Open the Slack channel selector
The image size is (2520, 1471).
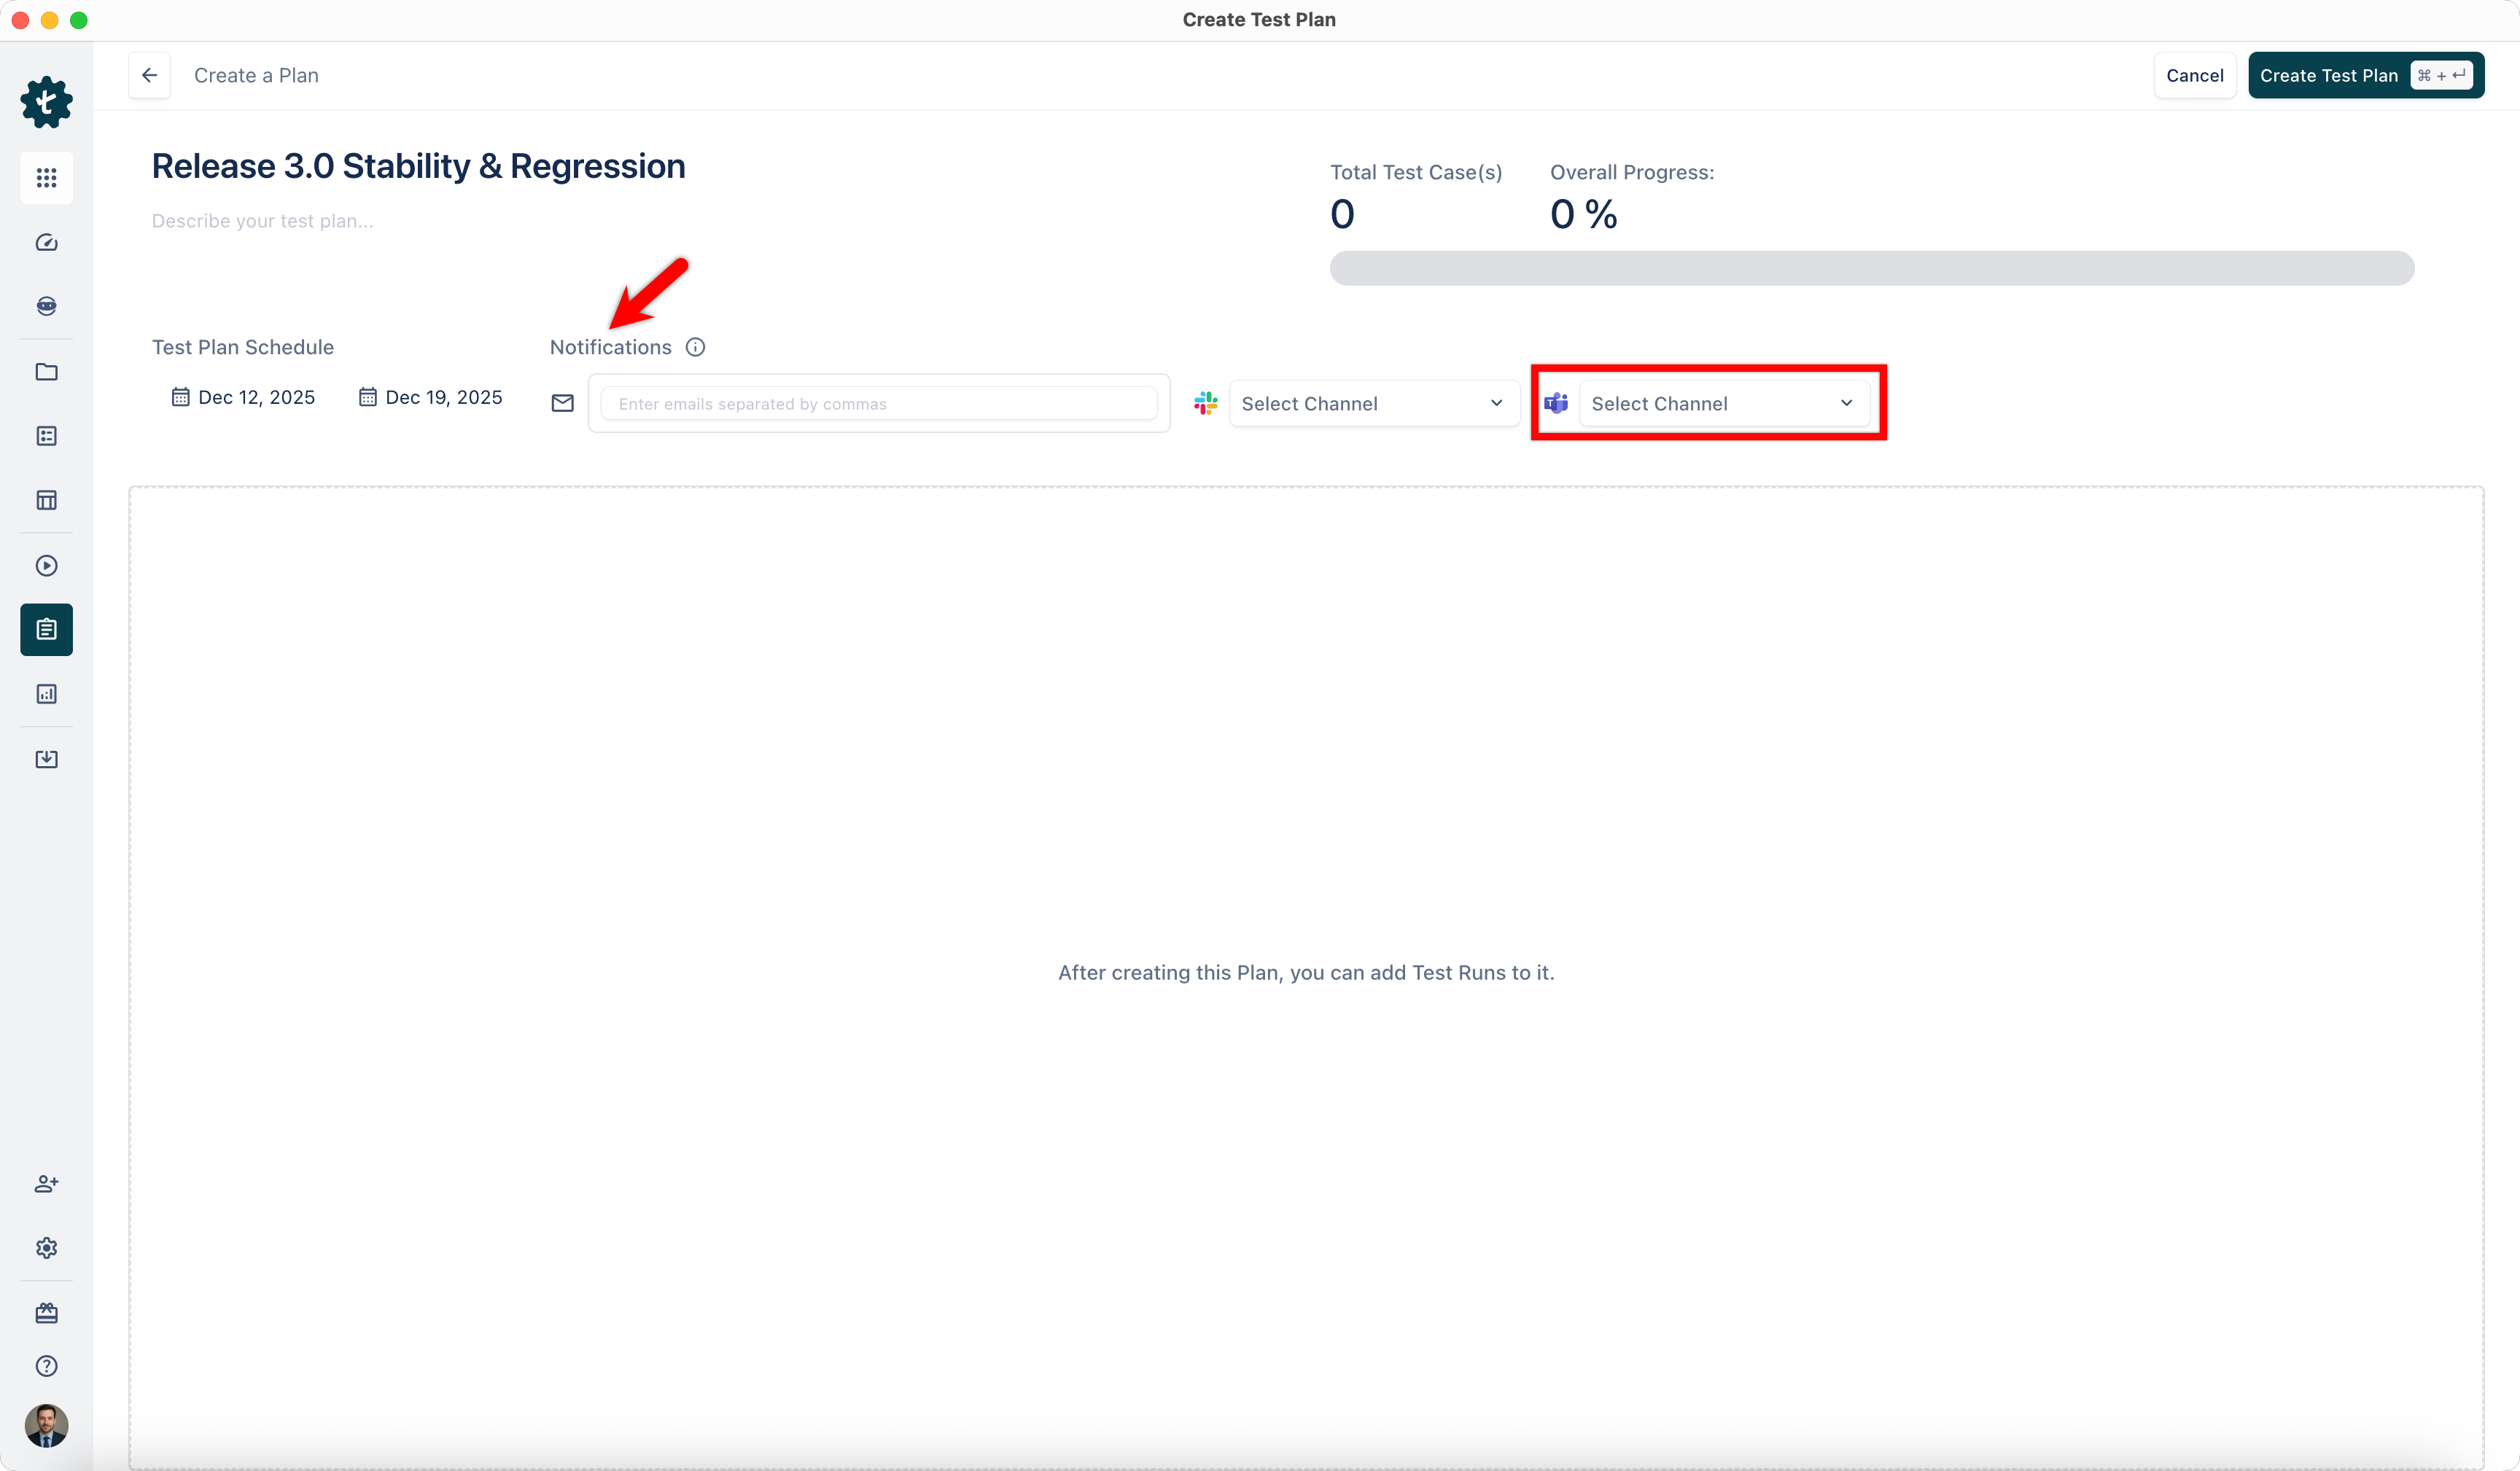[x=1373, y=403]
